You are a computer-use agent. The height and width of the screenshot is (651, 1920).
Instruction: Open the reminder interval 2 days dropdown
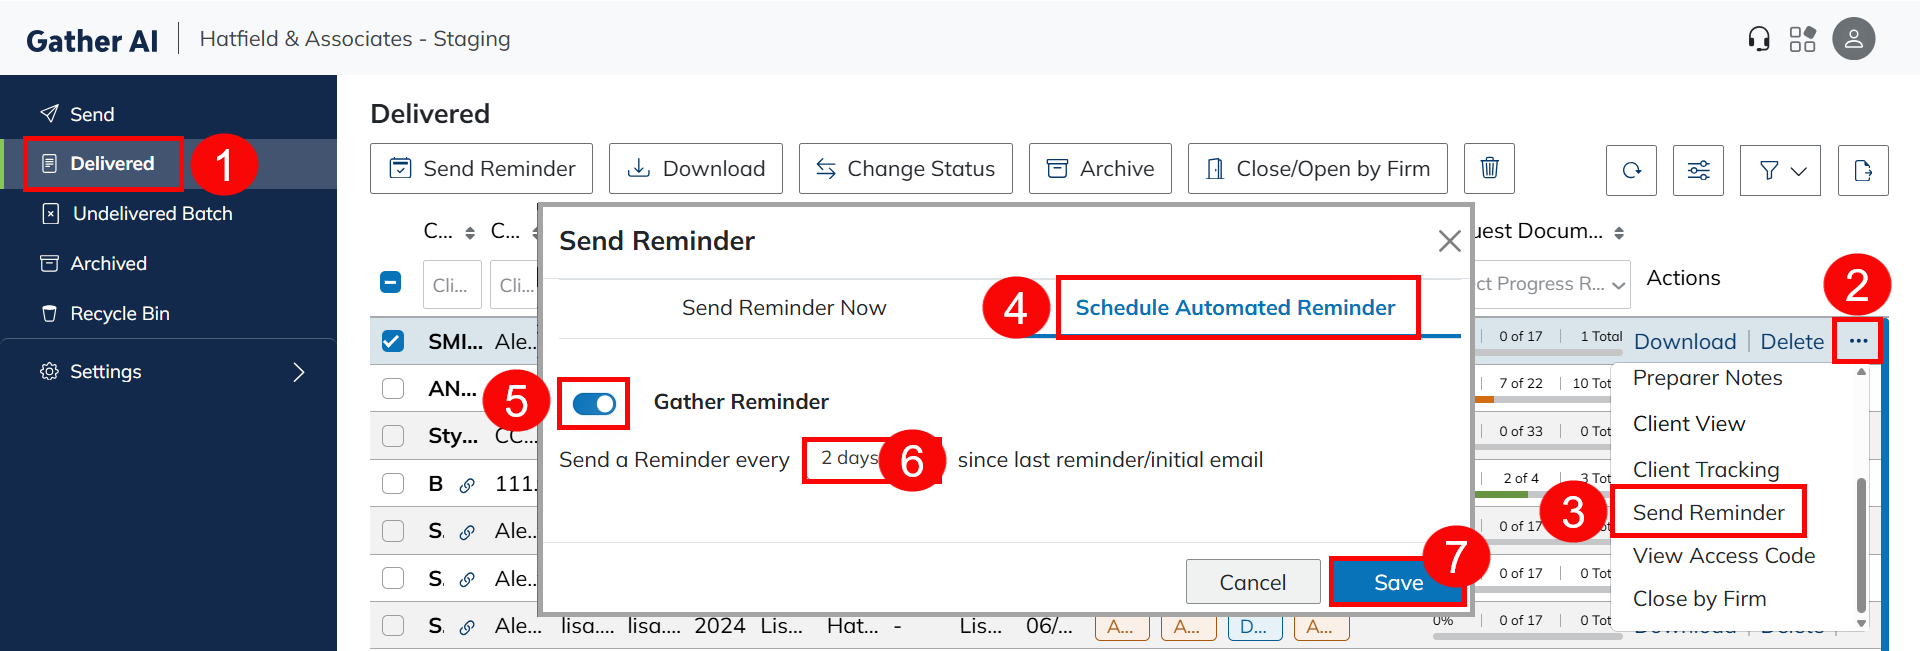click(849, 459)
